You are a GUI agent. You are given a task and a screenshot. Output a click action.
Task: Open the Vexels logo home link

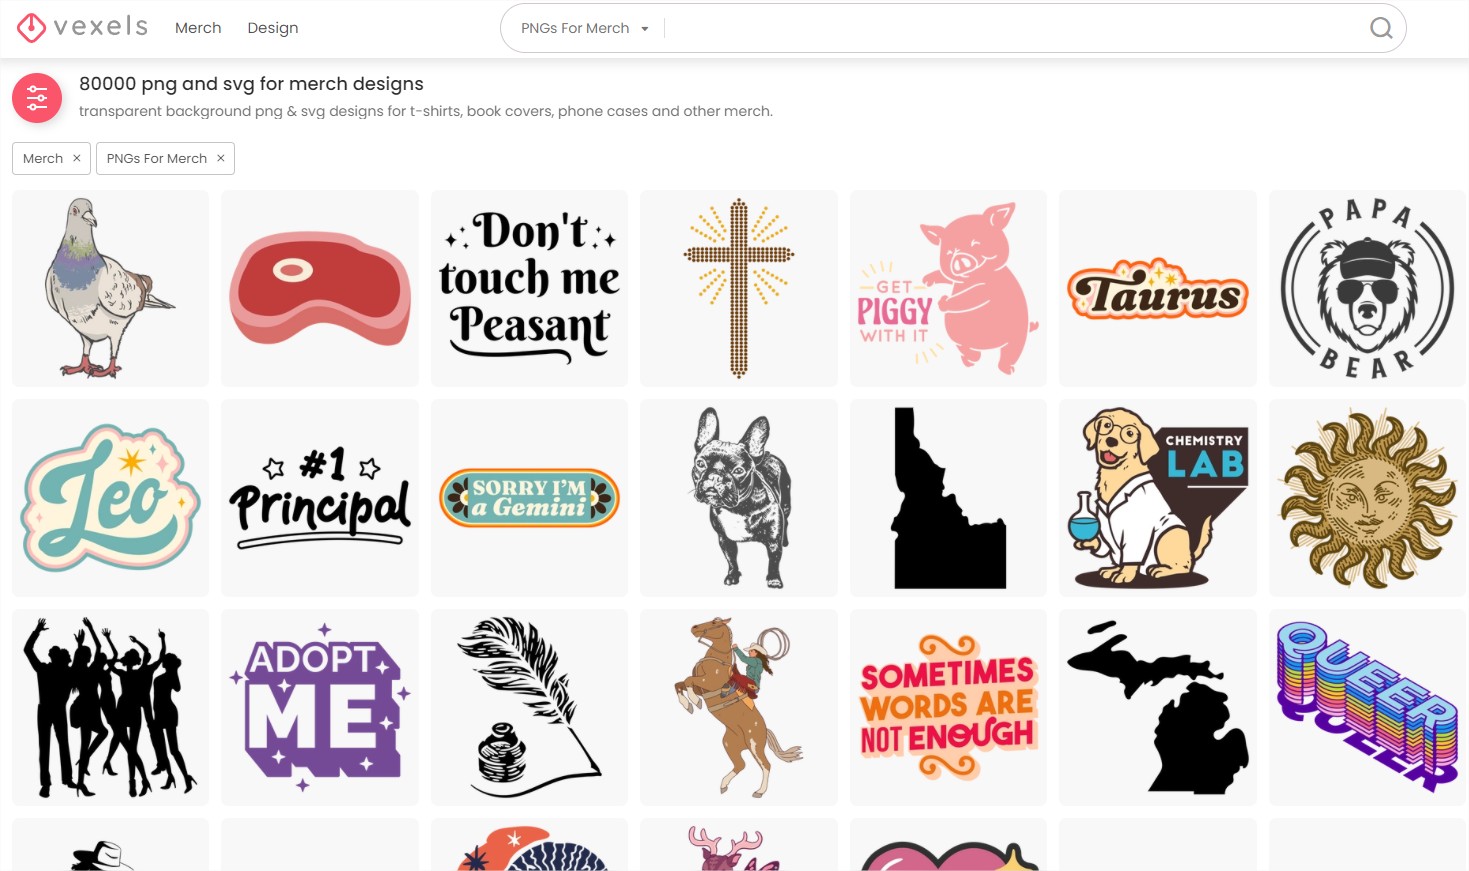[83, 27]
